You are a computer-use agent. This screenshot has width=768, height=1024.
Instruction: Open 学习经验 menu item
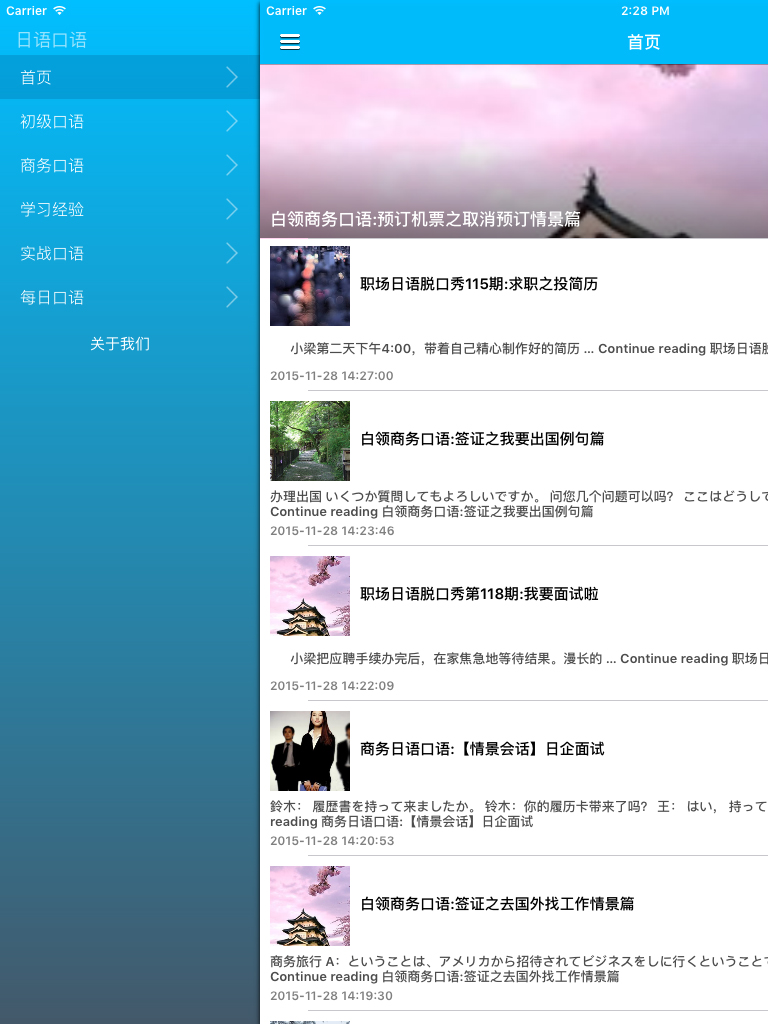point(129,209)
